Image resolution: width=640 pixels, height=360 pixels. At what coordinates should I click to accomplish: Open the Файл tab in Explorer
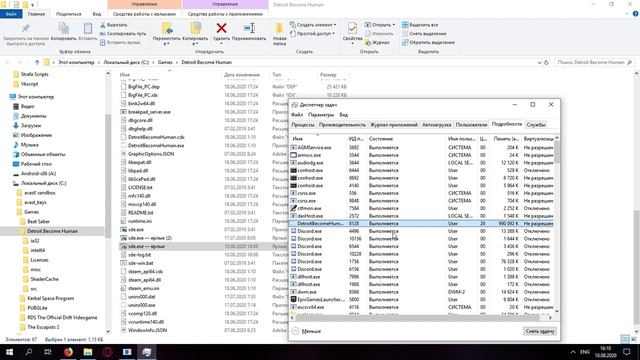click(11, 14)
